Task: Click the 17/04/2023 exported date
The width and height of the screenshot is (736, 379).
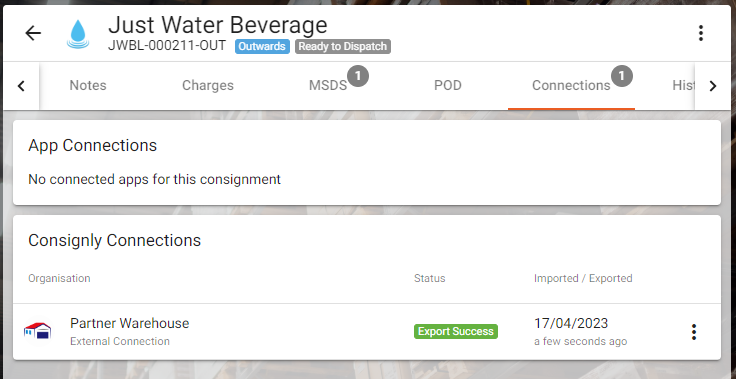Action: click(x=571, y=323)
